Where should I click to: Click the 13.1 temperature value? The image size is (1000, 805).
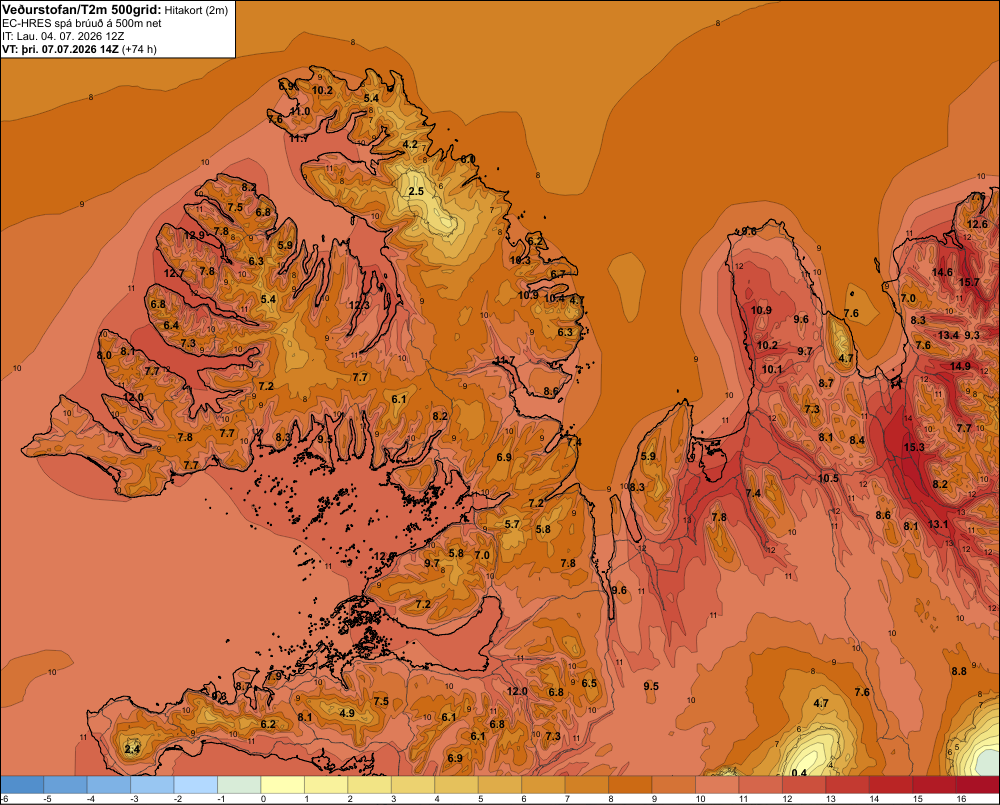(x=938, y=524)
